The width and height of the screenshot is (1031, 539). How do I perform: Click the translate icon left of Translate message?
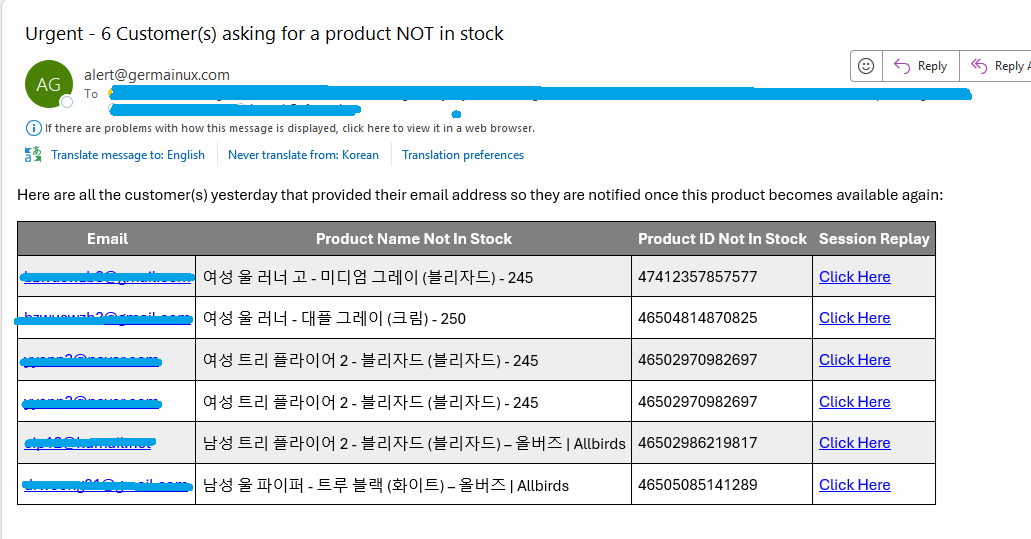coord(33,155)
